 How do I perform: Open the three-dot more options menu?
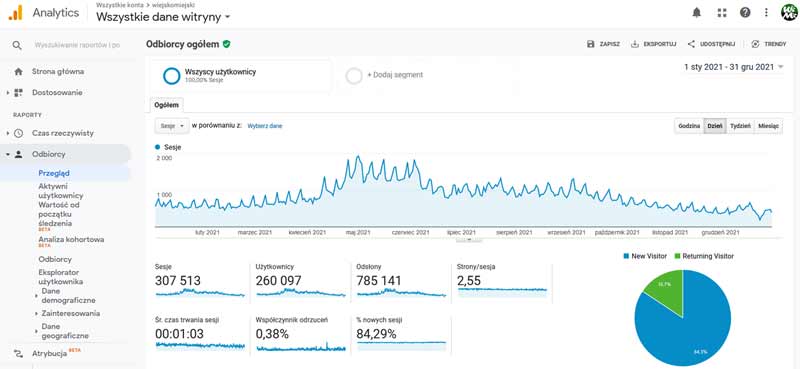[766, 13]
